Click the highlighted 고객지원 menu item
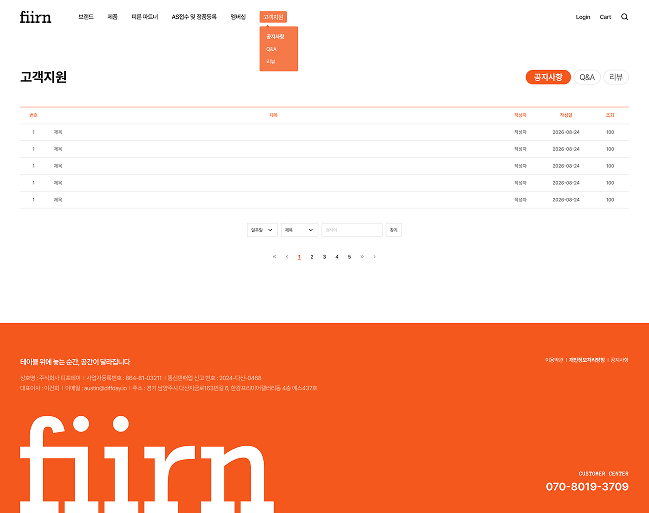Image resolution: width=649 pixels, height=513 pixels. click(x=273, y=17)
